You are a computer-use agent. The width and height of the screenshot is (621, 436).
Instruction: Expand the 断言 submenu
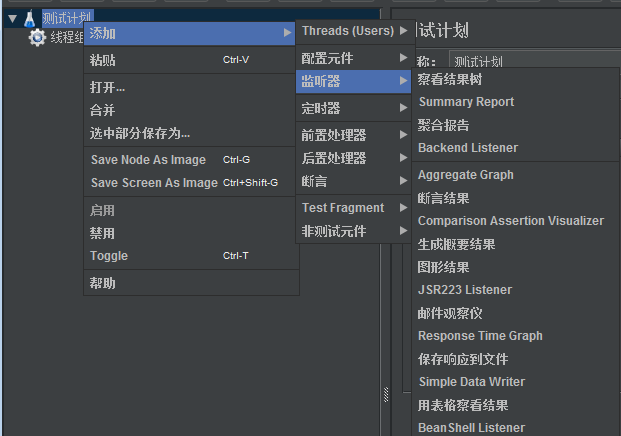tap(354, 181)
